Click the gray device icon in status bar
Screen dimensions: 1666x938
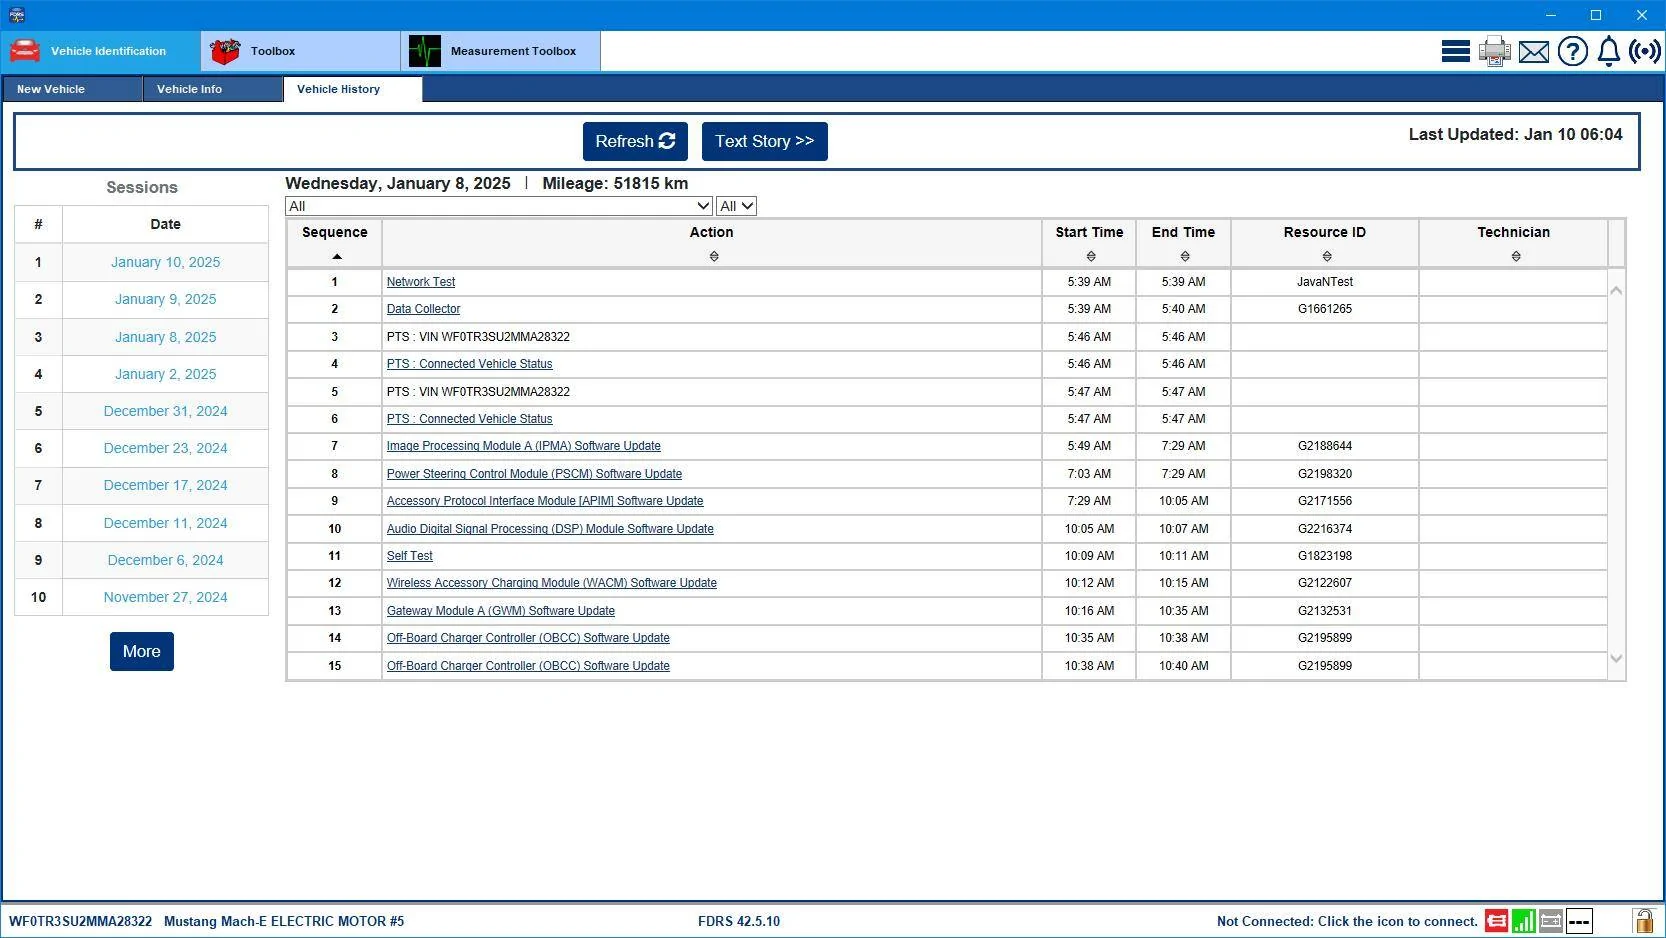coord(1551,921)
